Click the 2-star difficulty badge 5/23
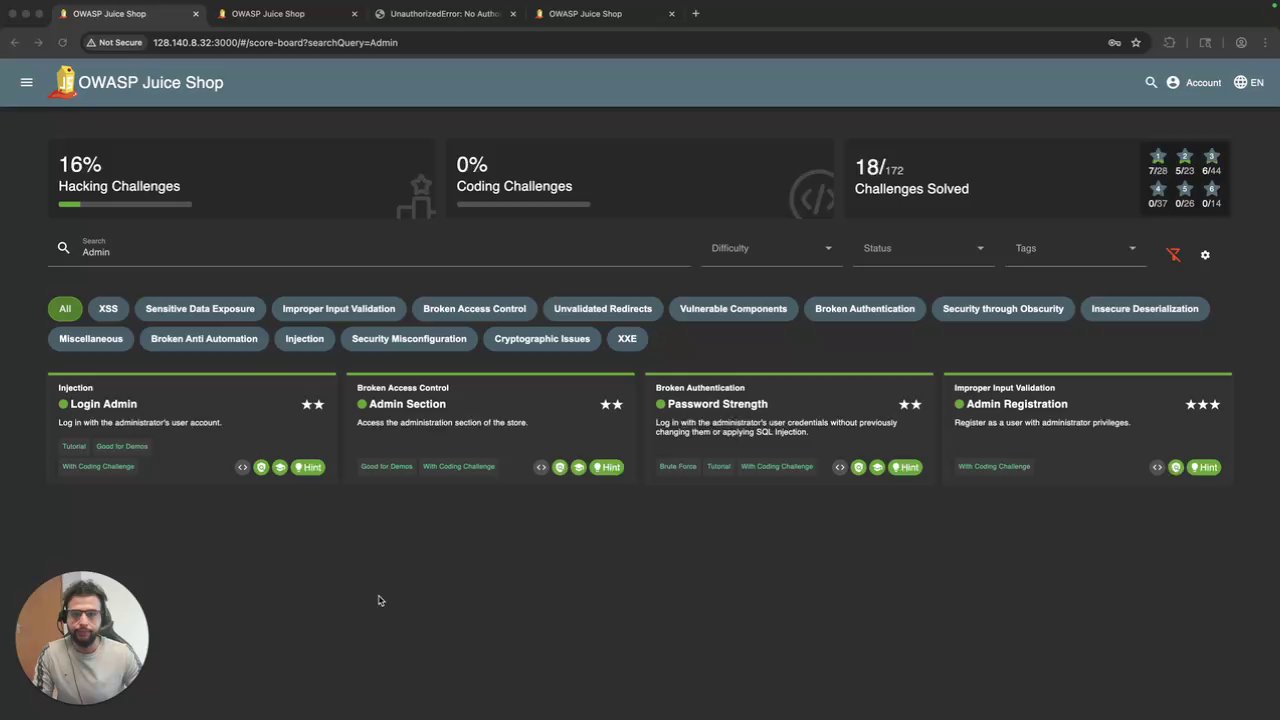The image size is (1280, 720). pyautogui.click(x=1185, y=163)
